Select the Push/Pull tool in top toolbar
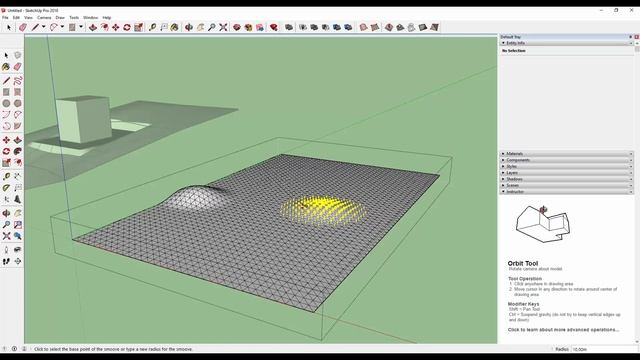Screen dimensions: 640x360 [93, 27]
